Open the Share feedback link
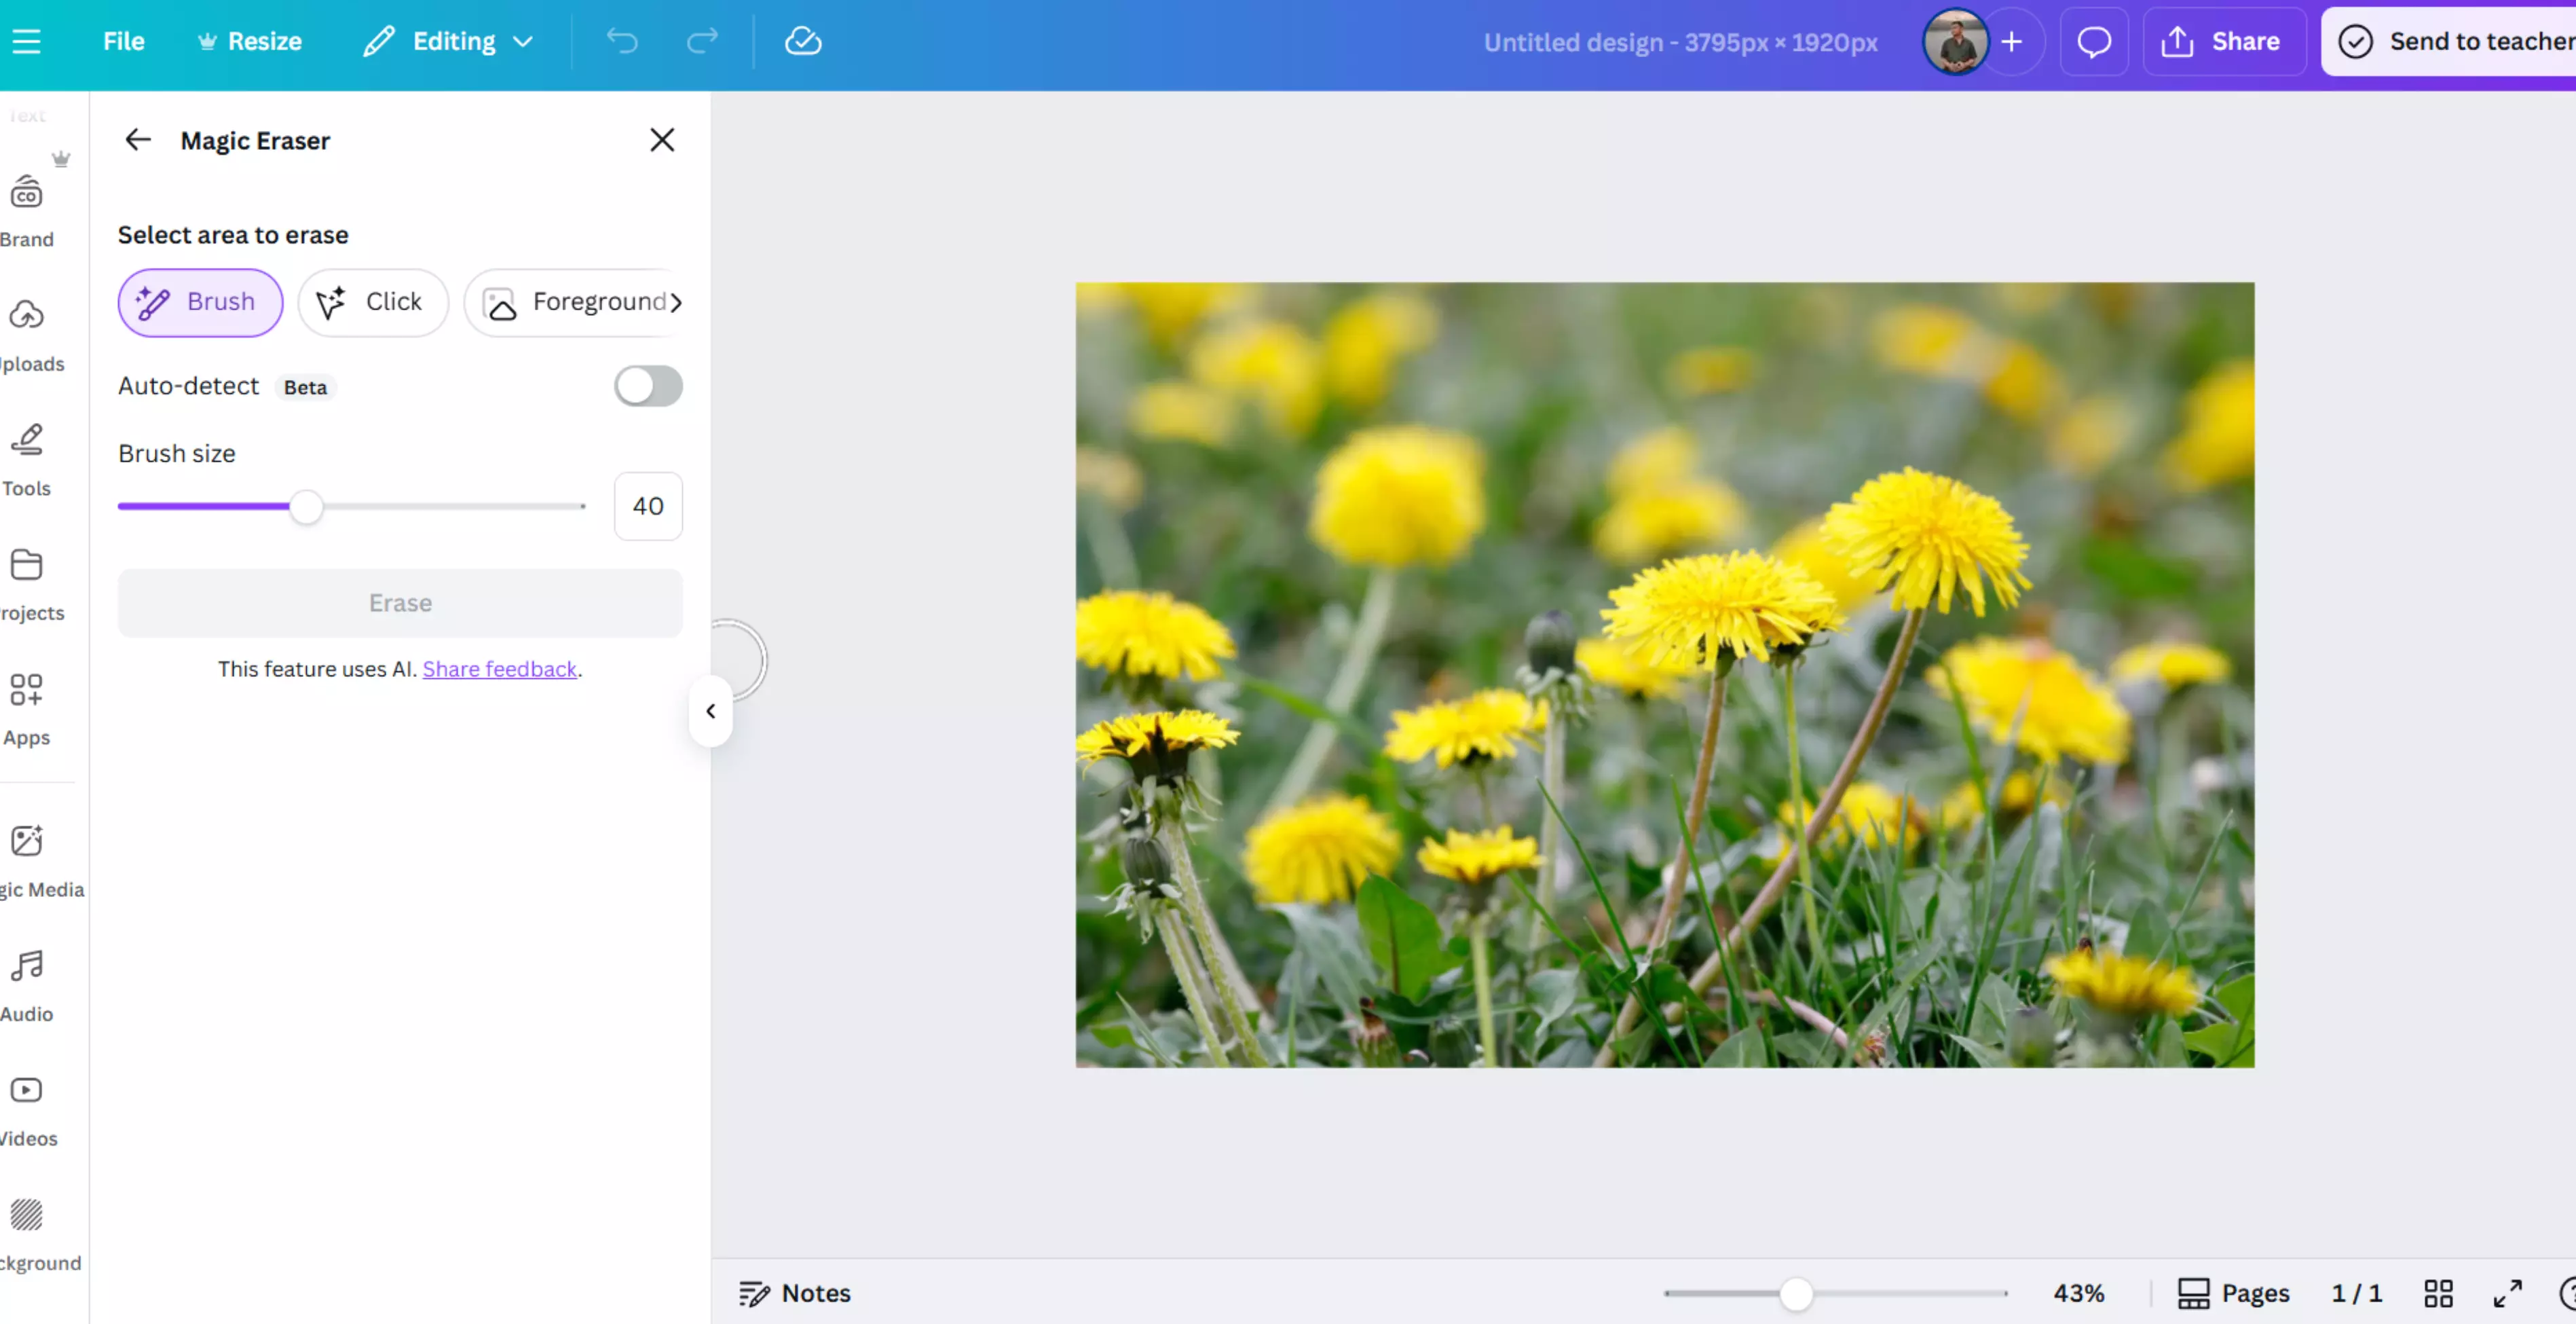This screenshot has width=2576, height=1324. coord(499,669)
